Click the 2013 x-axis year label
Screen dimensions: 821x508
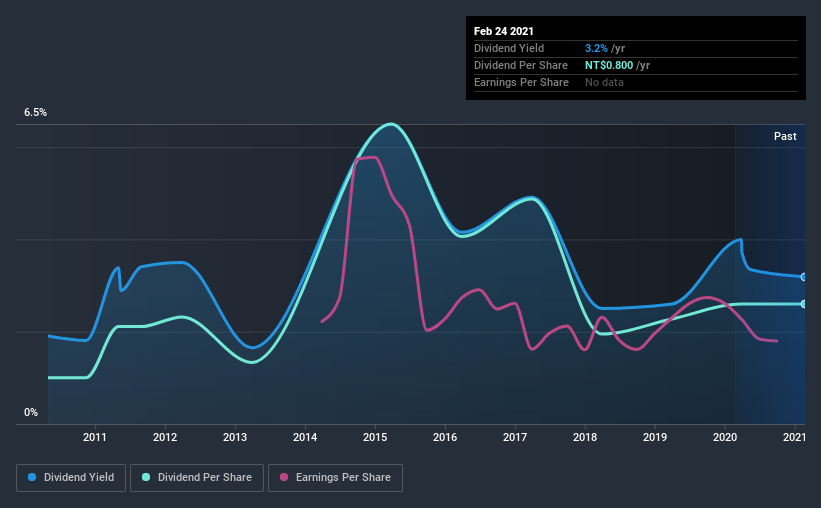(x=235, y=437)
